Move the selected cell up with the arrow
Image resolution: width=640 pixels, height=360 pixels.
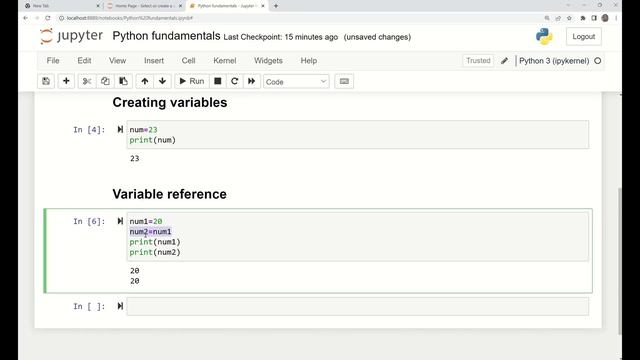[x=144, y=81]
